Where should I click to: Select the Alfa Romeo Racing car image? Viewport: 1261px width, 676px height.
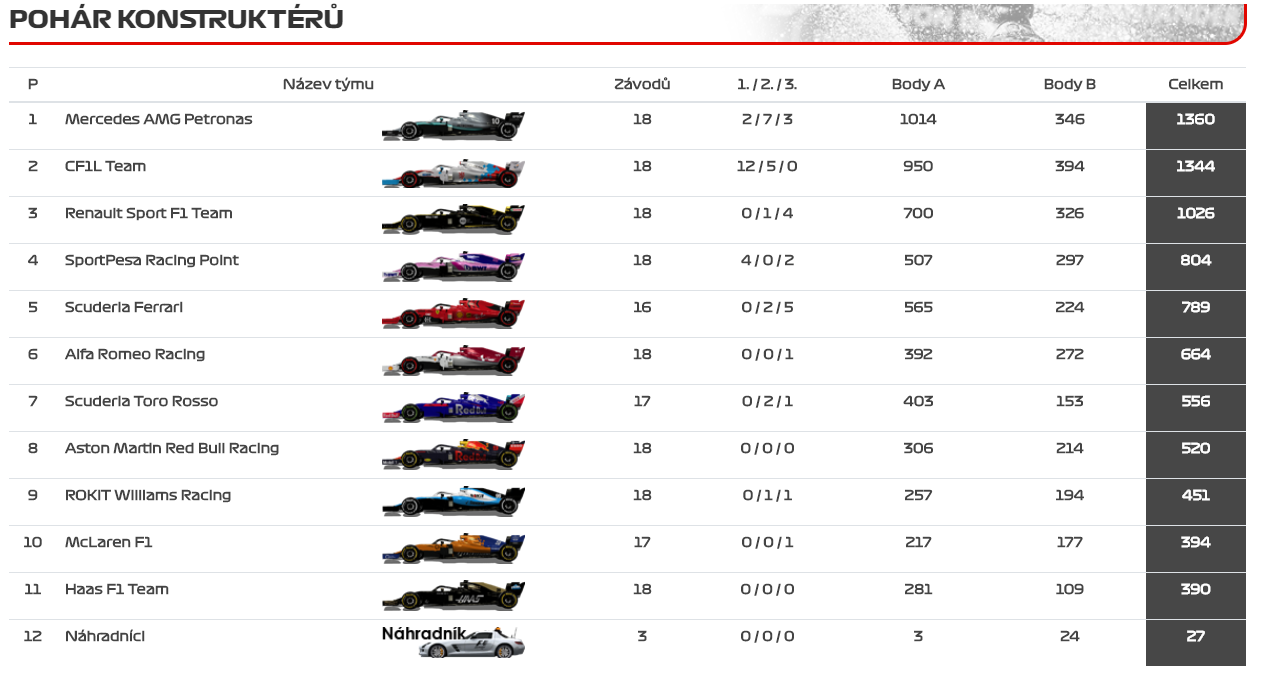pos(453,360)
